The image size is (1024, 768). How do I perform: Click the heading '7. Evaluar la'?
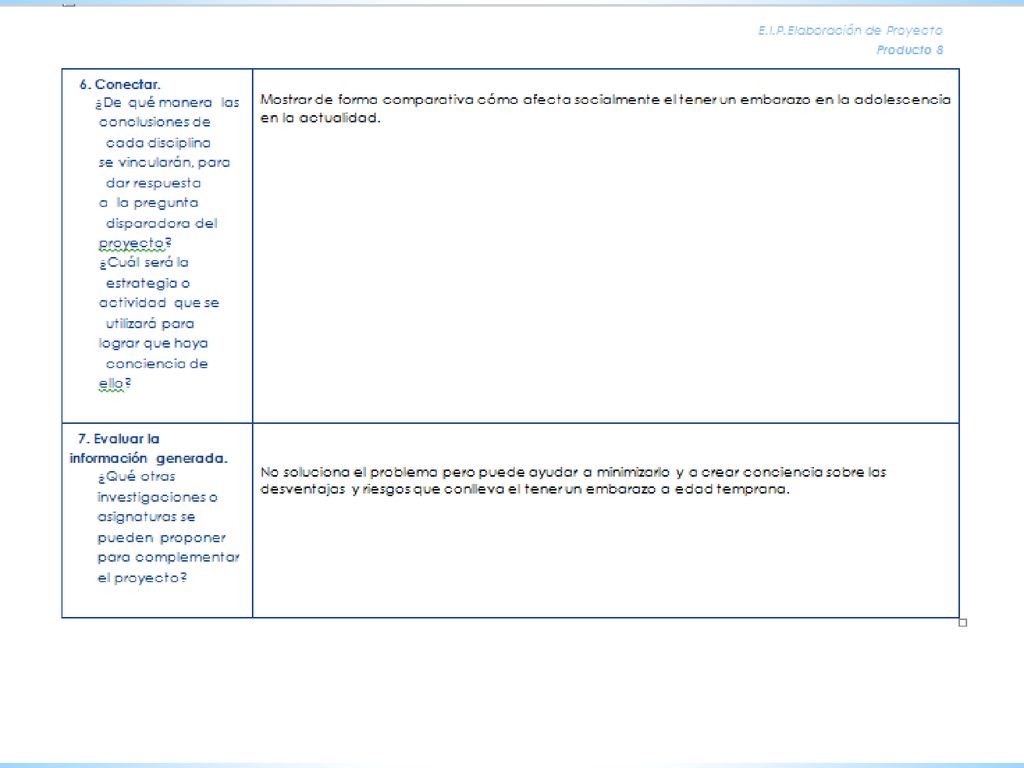[x=118, y=439]
